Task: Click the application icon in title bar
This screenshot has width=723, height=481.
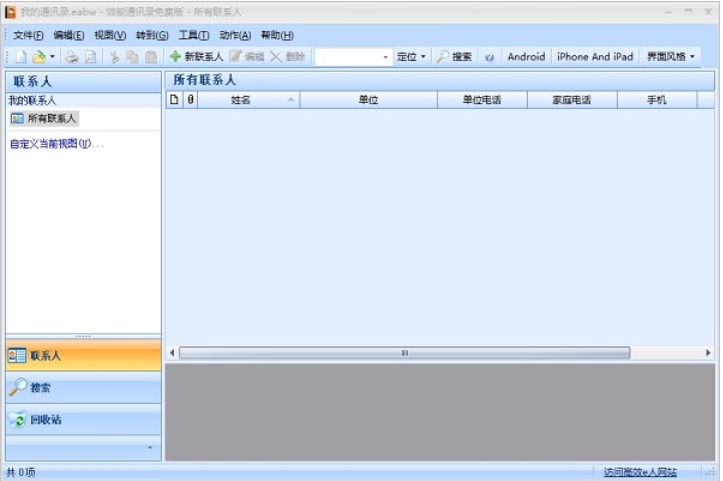Action: point(10,12)
